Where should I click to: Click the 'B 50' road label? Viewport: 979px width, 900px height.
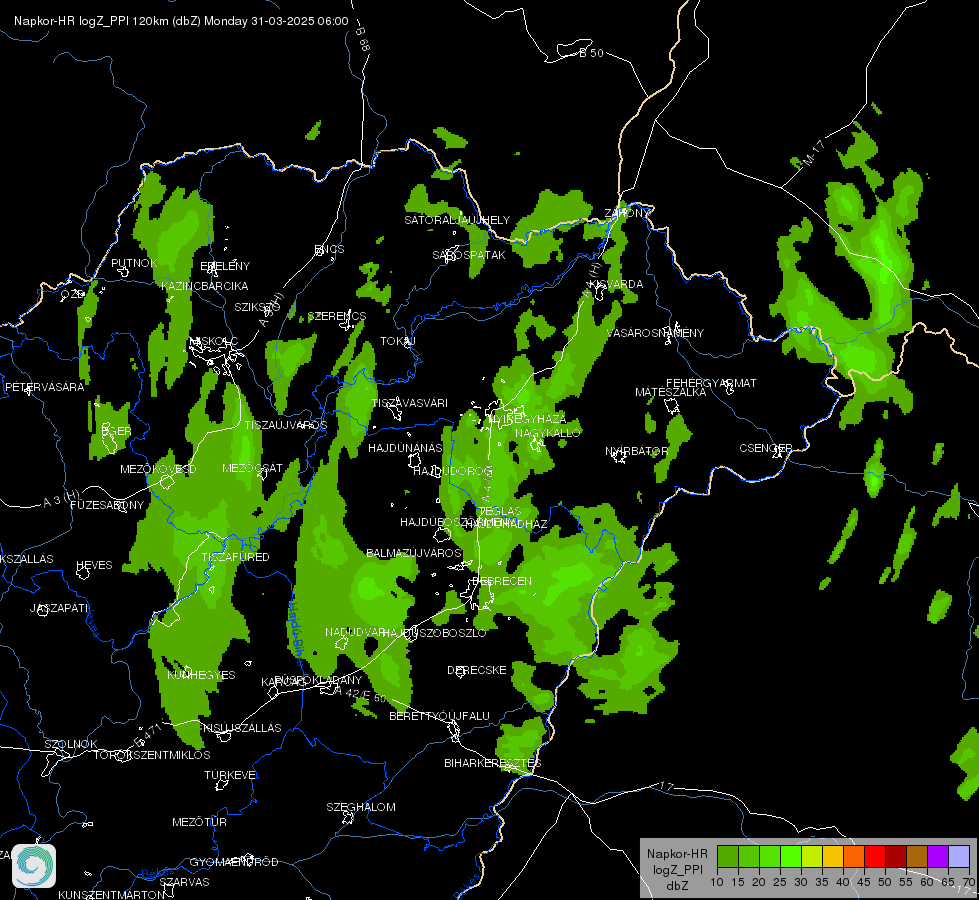click(x=591, y=53)
